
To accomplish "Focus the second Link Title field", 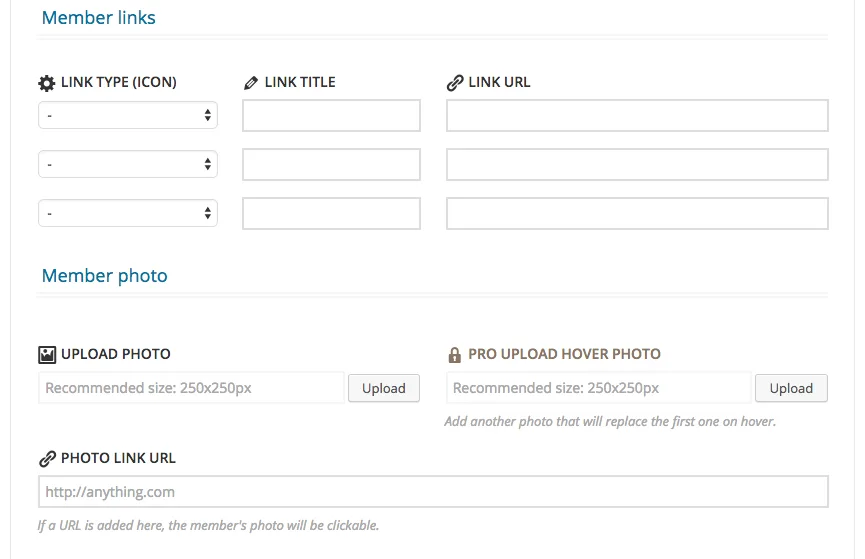I will tap(331, 164).
